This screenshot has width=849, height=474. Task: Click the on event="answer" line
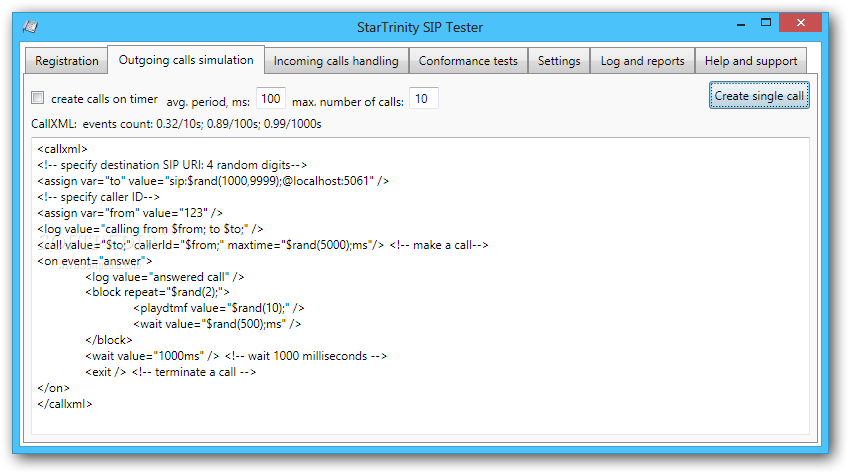95,261
